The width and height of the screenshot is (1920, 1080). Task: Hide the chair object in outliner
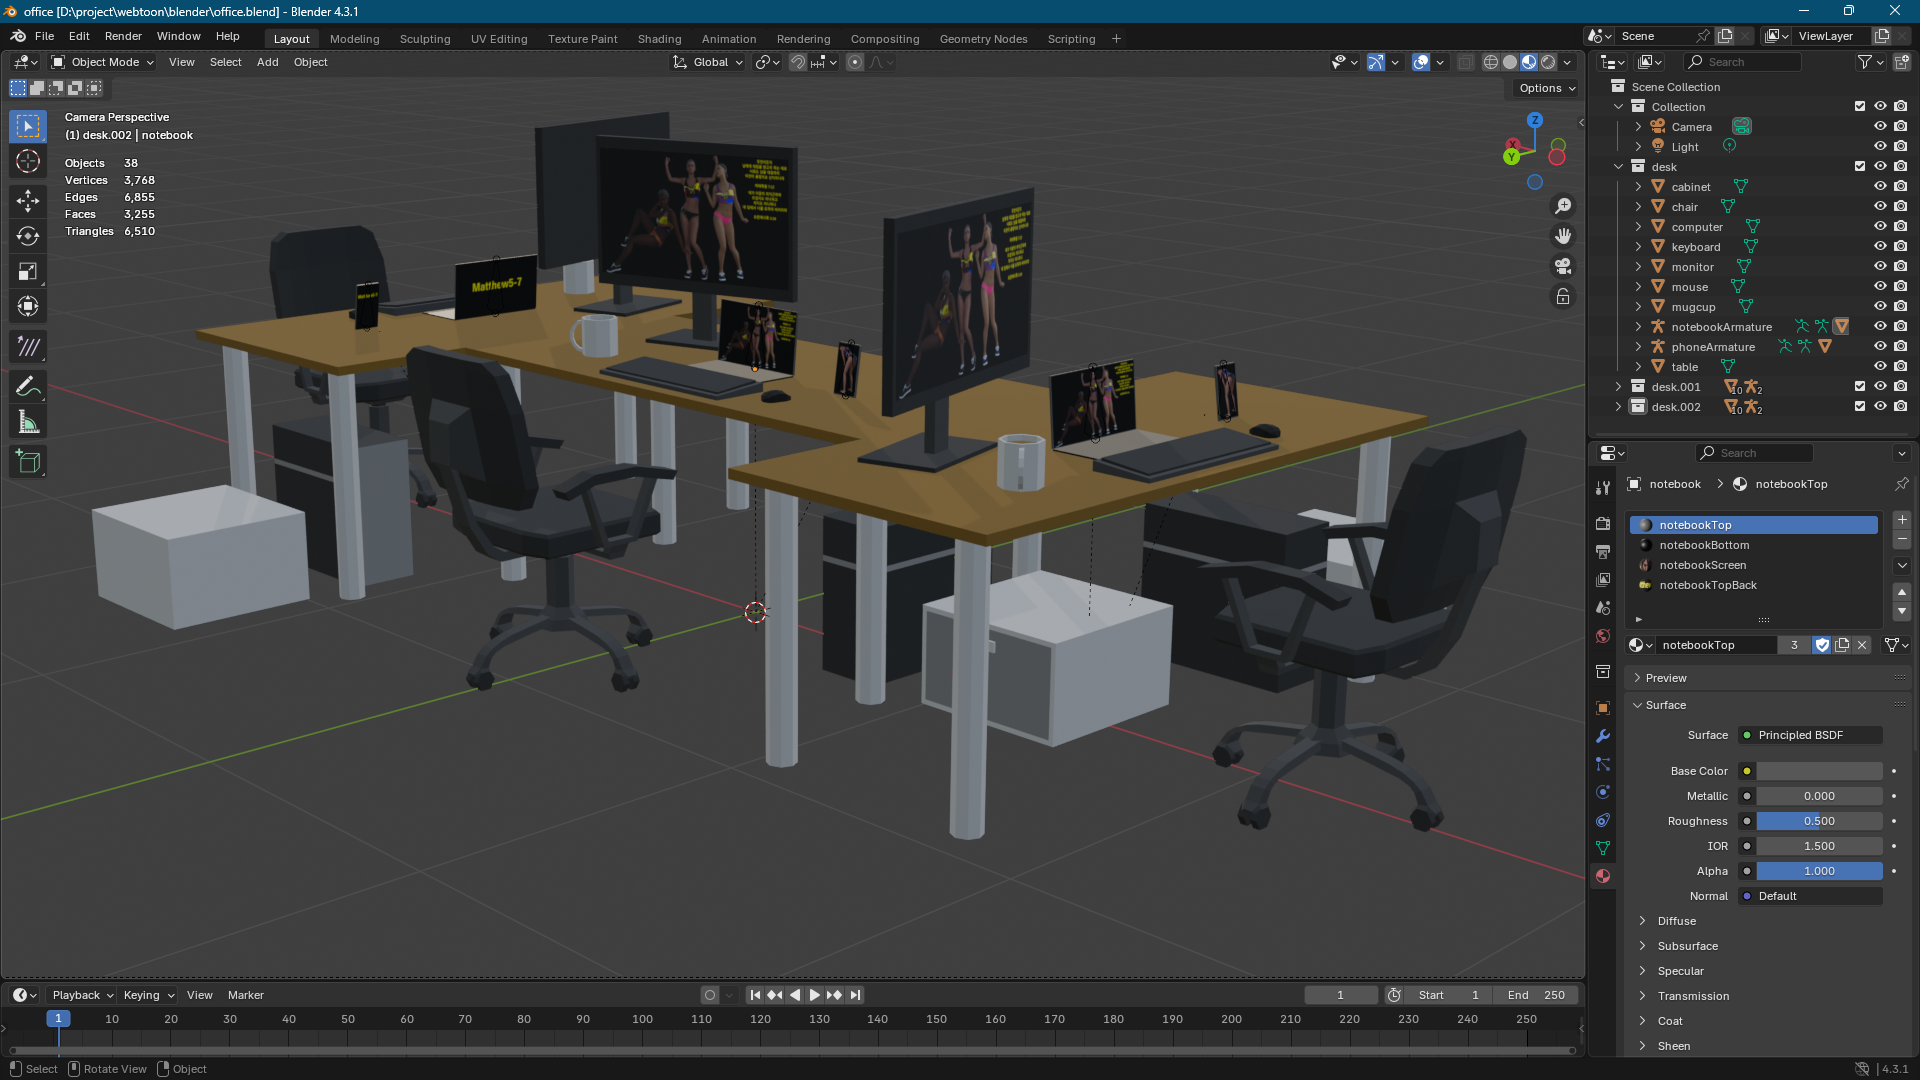pos(1880,207)
